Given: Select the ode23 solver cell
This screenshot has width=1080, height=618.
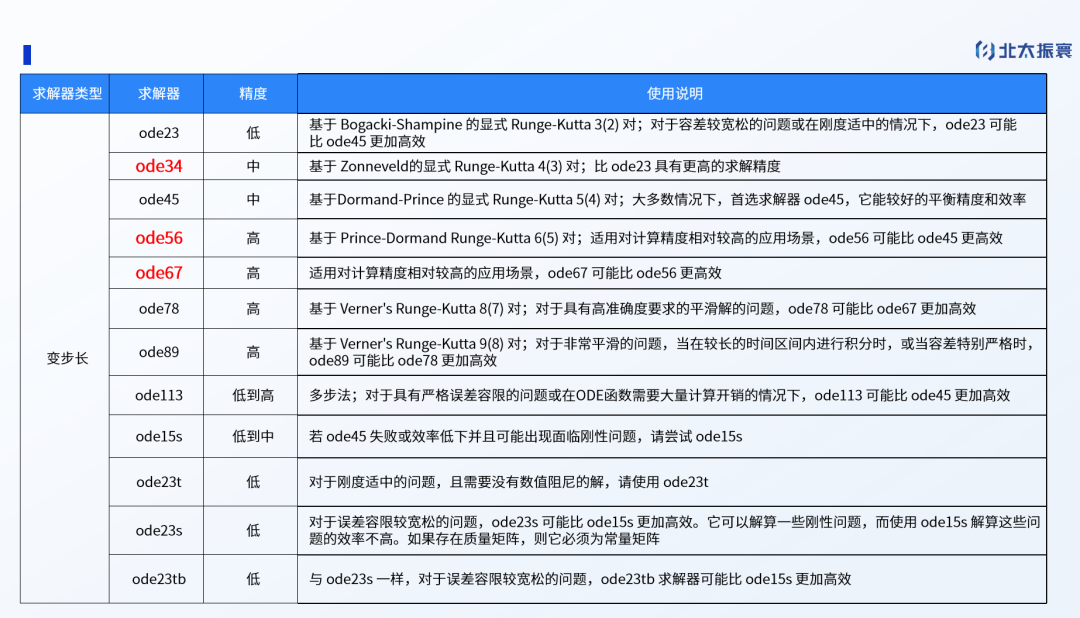Looking at the screenshot, I should pos(159,133).
